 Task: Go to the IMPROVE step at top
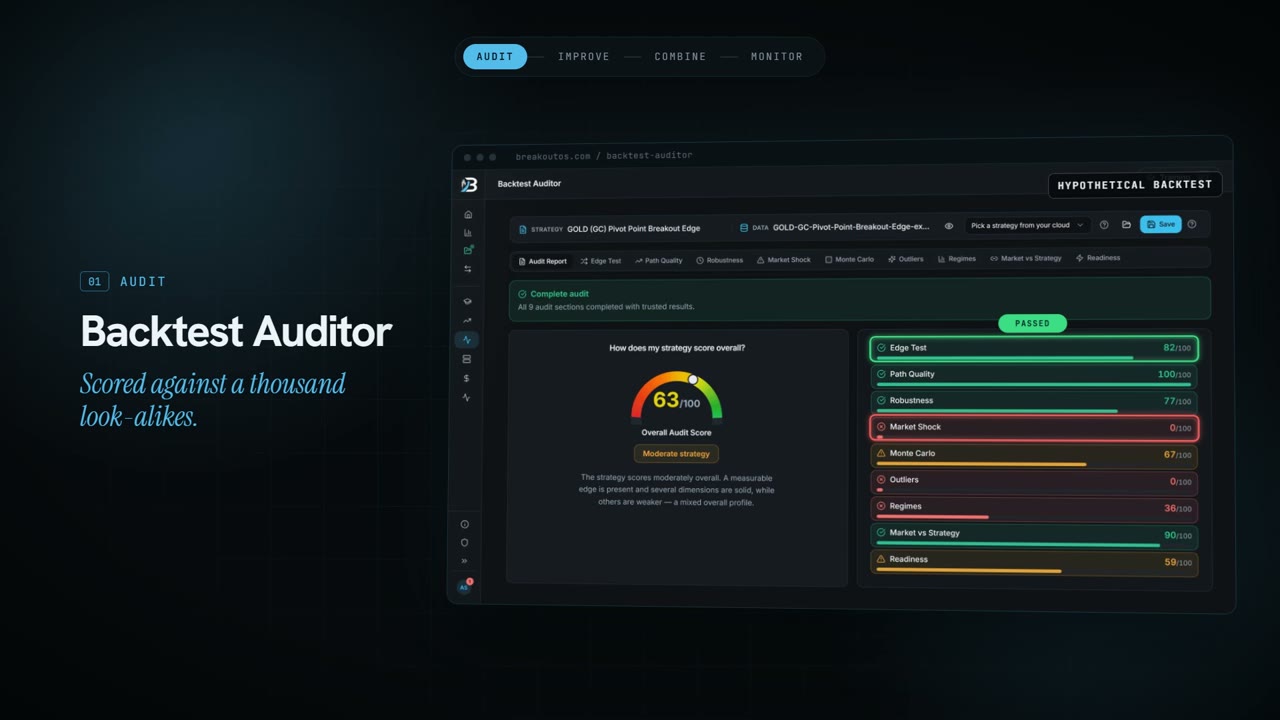(584, 57)
